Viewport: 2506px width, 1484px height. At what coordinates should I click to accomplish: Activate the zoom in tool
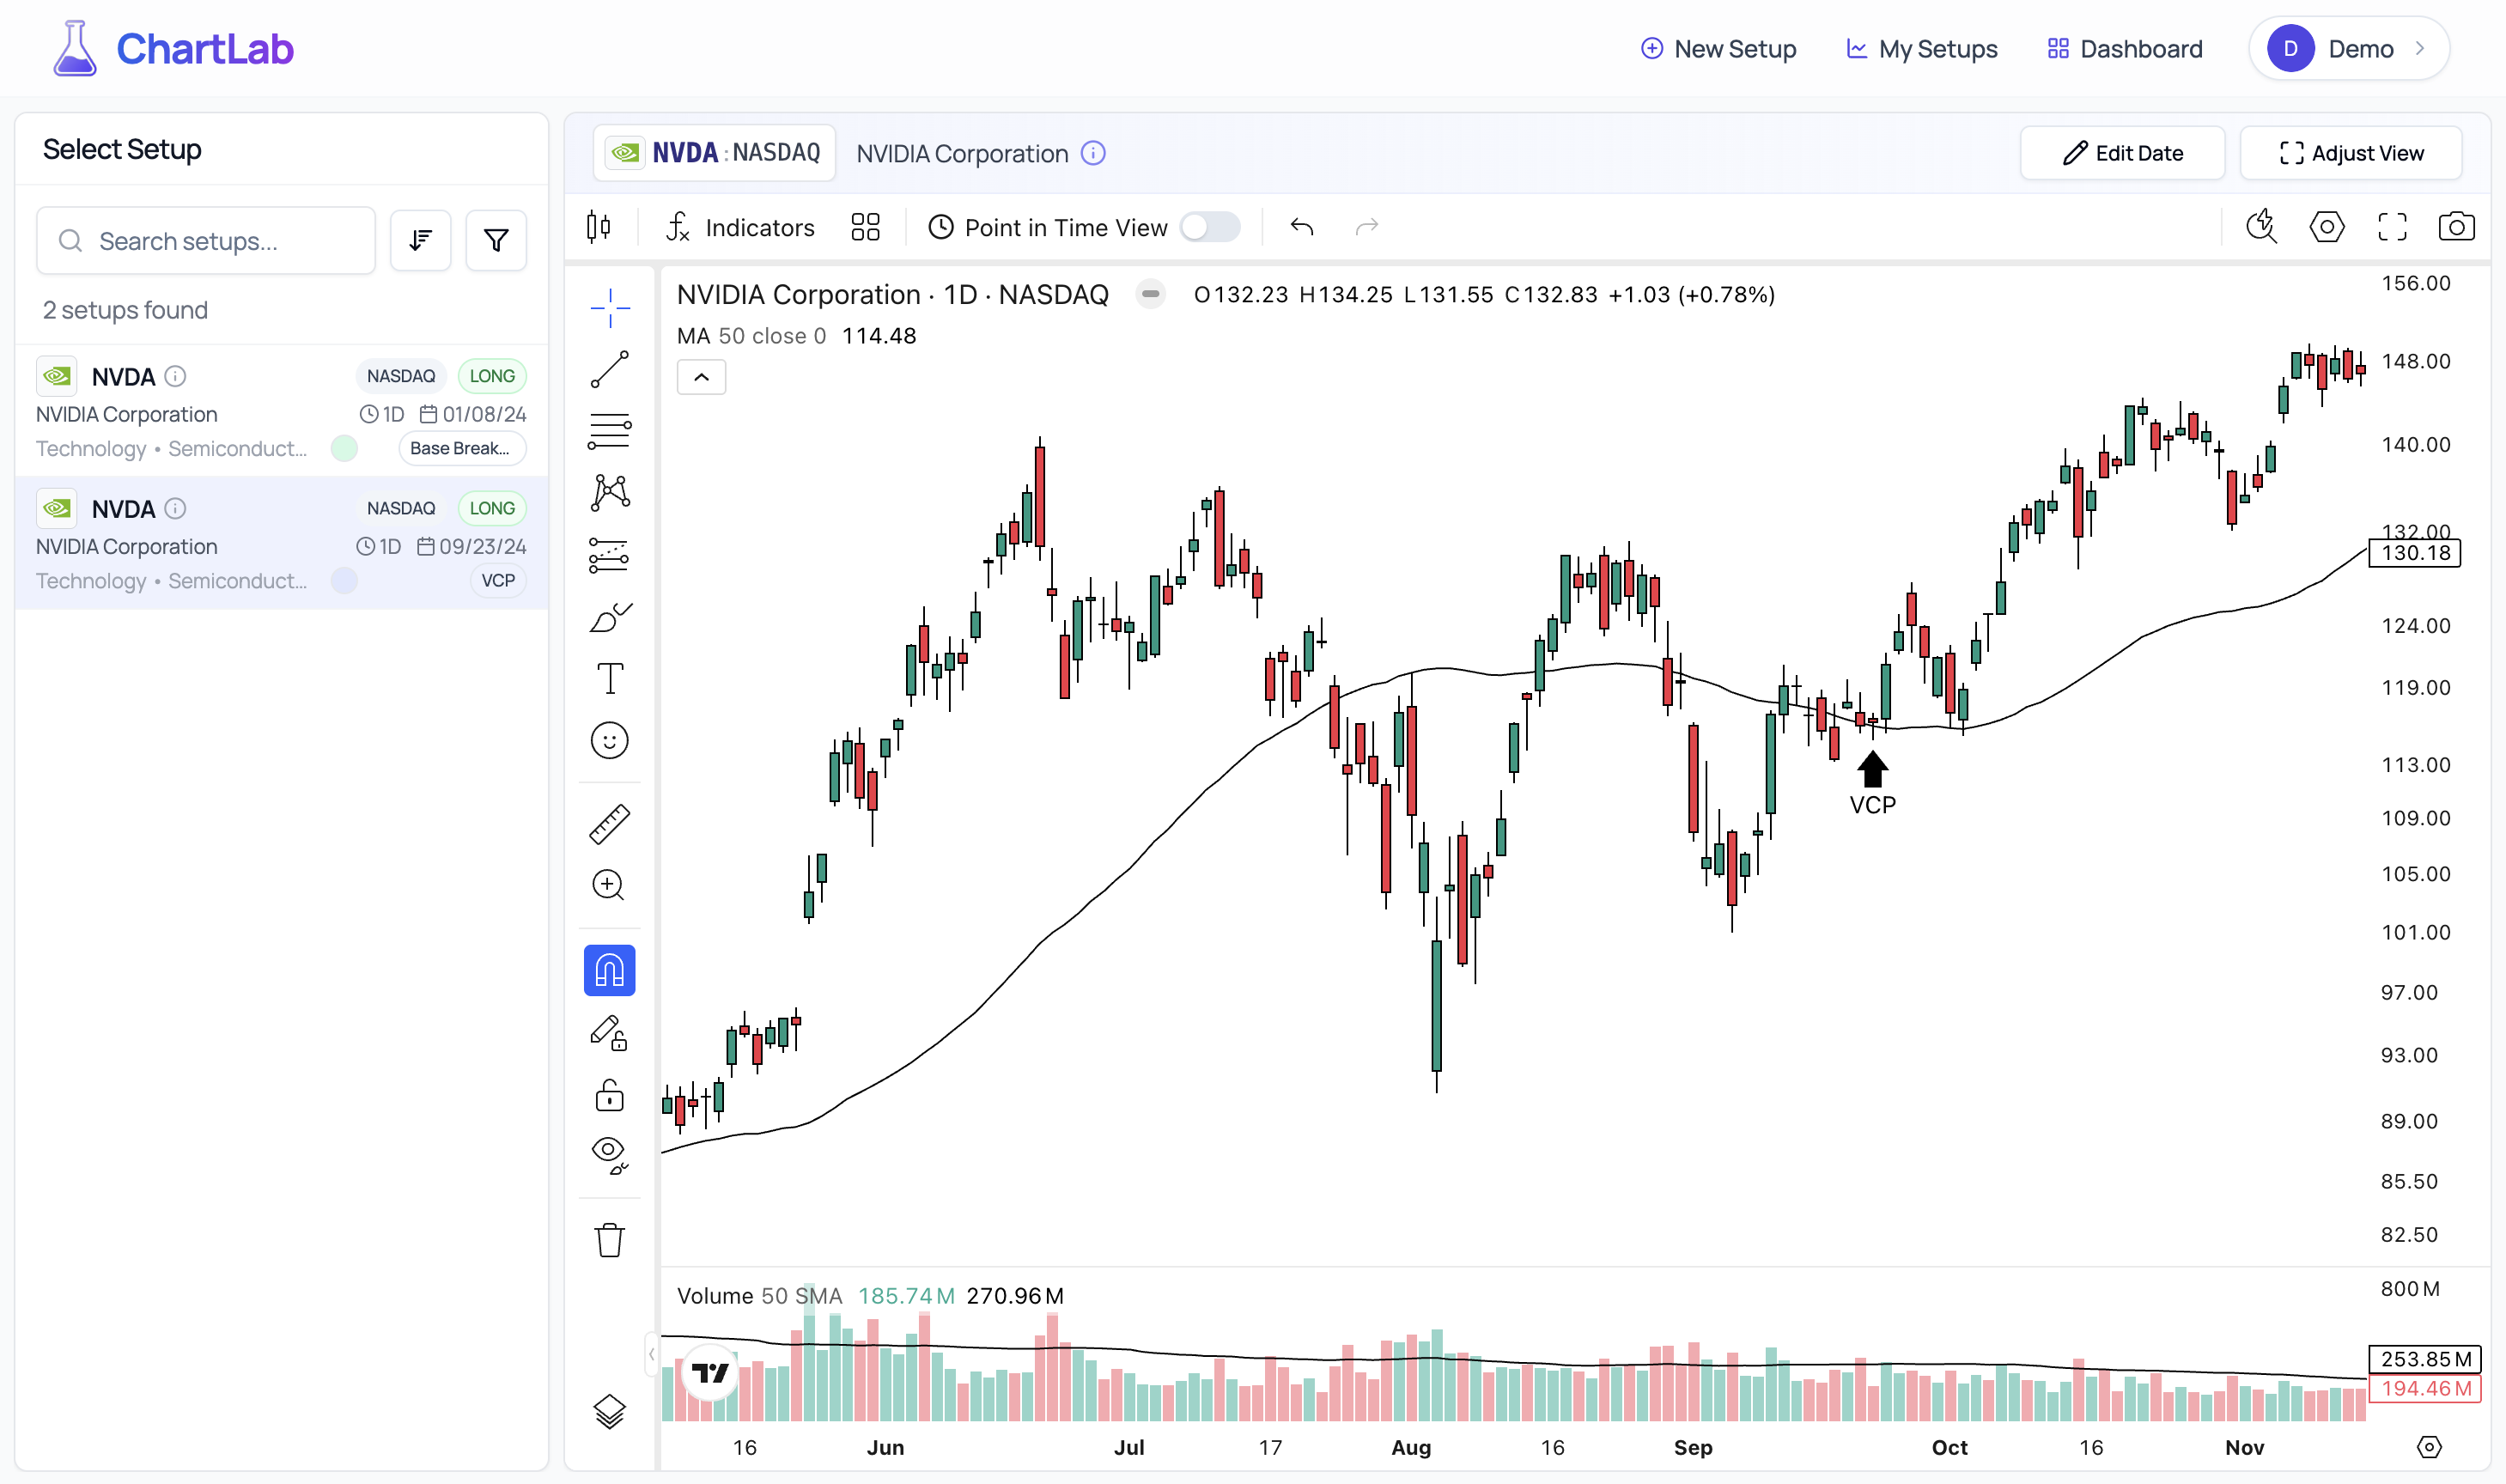[609, 885]
